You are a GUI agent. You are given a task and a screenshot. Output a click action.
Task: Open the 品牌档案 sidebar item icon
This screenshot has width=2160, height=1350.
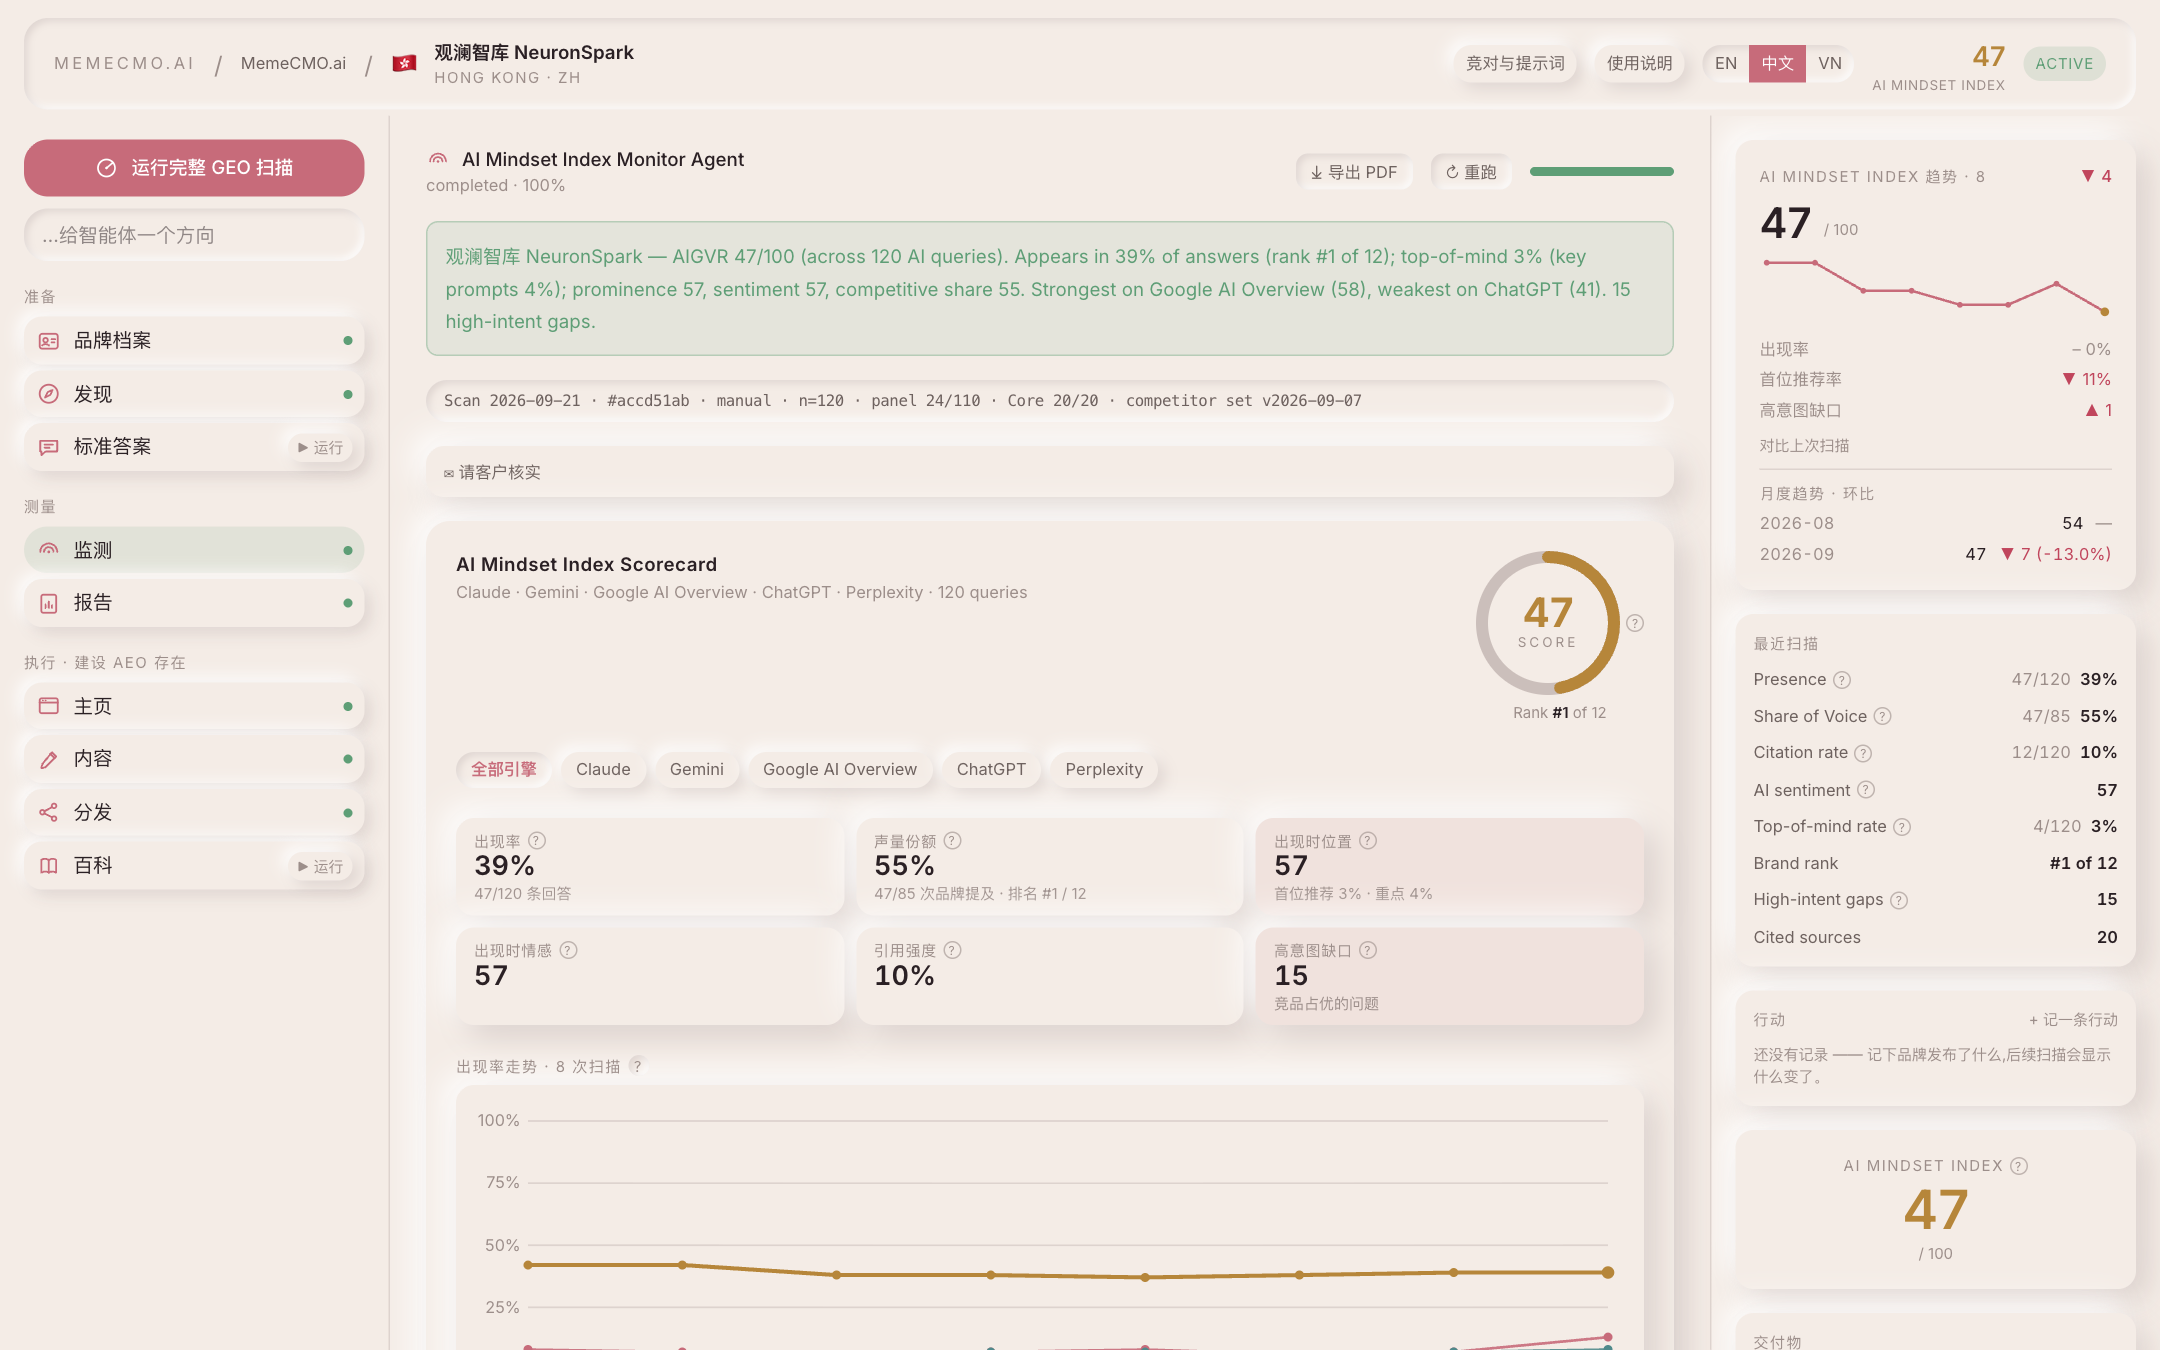click(x=49, y=341)
